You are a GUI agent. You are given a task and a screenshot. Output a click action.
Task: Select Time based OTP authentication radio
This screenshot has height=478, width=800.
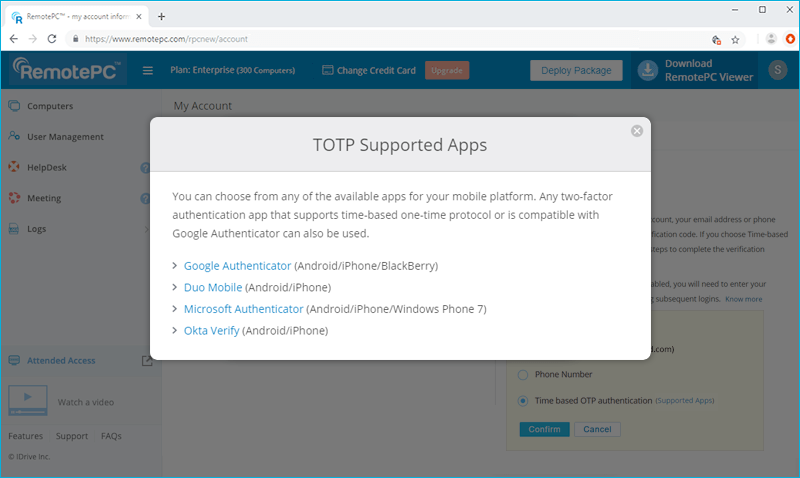point(523,401)
